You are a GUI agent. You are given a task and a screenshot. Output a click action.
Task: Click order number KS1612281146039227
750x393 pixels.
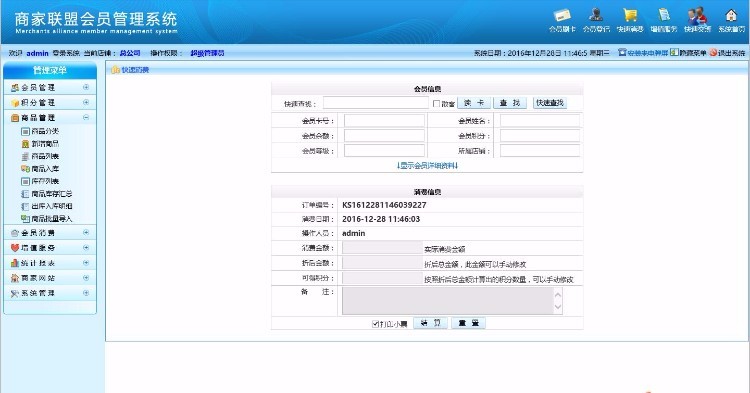[384, 205]
